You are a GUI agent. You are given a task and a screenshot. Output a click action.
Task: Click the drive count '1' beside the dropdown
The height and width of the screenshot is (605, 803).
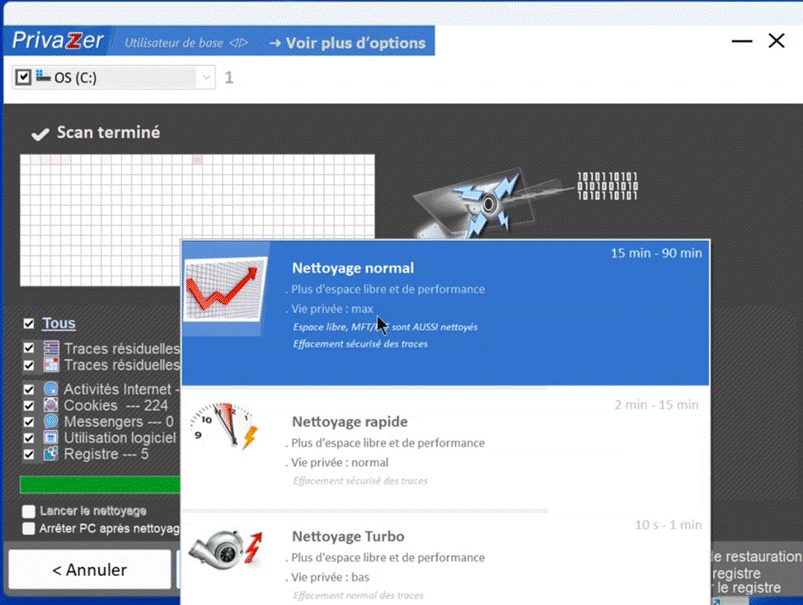[x=229, y=77]
